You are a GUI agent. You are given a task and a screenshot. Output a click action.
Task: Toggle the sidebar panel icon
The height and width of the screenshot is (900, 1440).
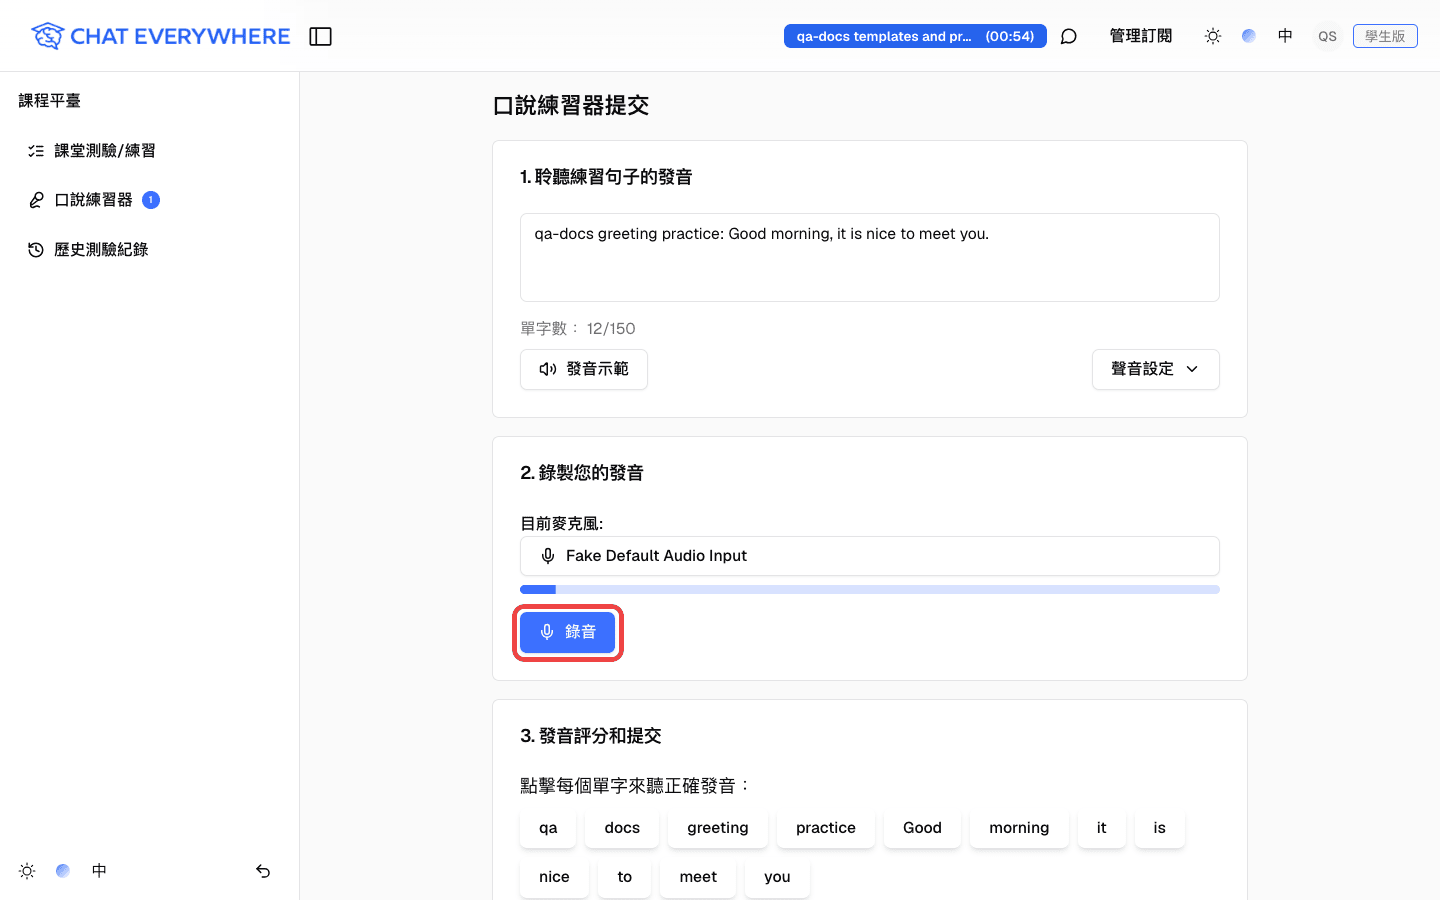point(320,36)
